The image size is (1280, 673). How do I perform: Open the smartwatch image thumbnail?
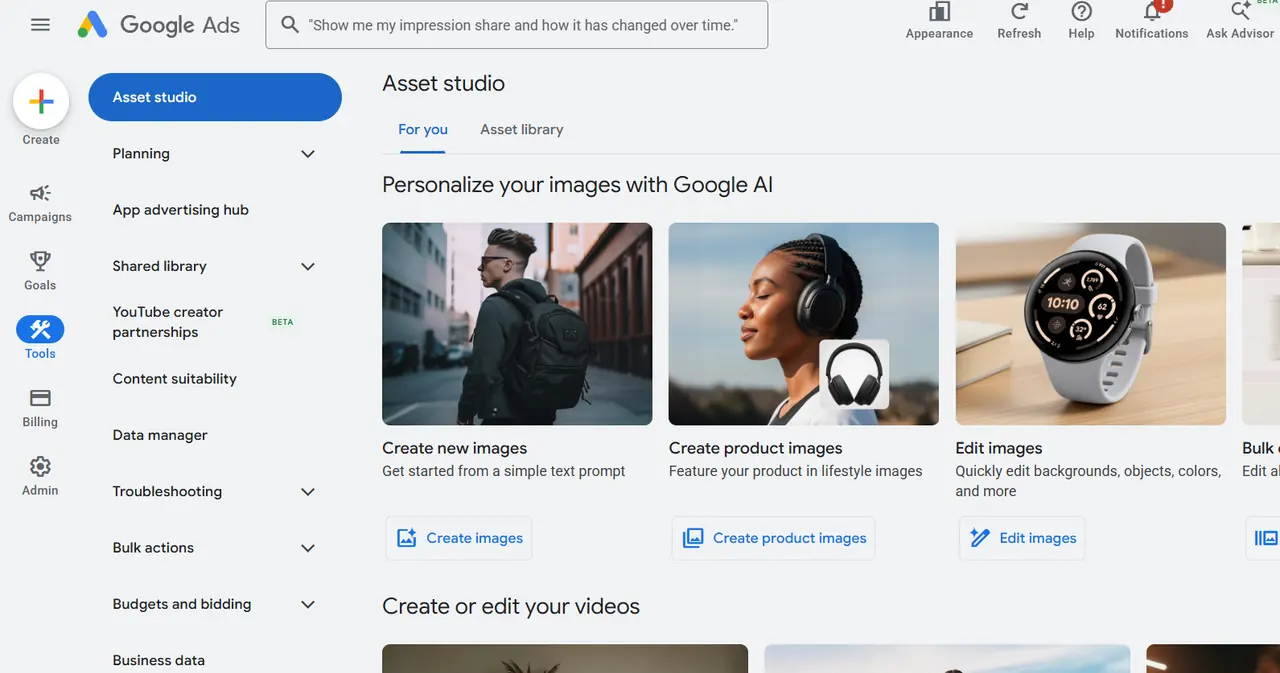[x=1091, y=324]
